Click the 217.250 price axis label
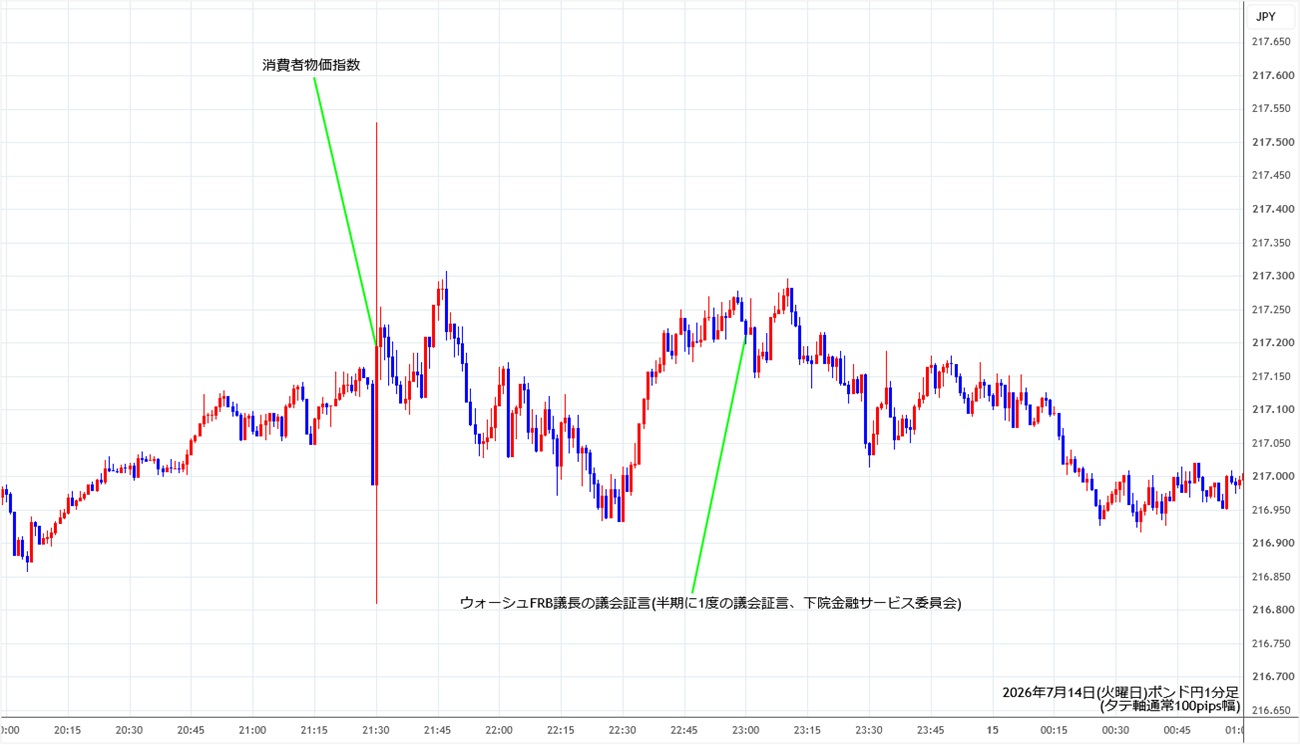Viewport: 1300px width, 745px height. [1270, 310]
